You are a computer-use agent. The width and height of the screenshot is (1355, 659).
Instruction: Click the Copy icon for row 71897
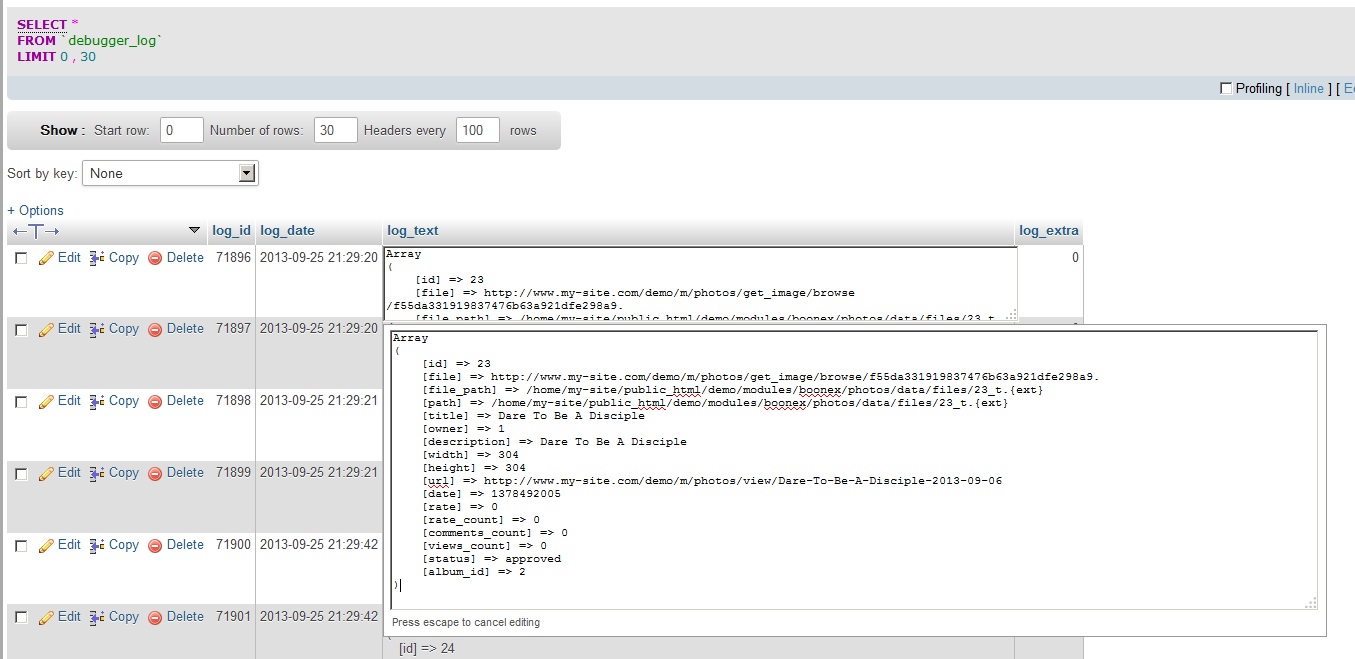click(x=97, y=329)
